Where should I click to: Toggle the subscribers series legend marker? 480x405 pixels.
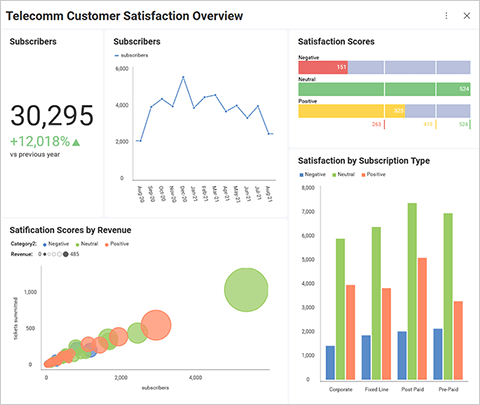click(117, 55)
